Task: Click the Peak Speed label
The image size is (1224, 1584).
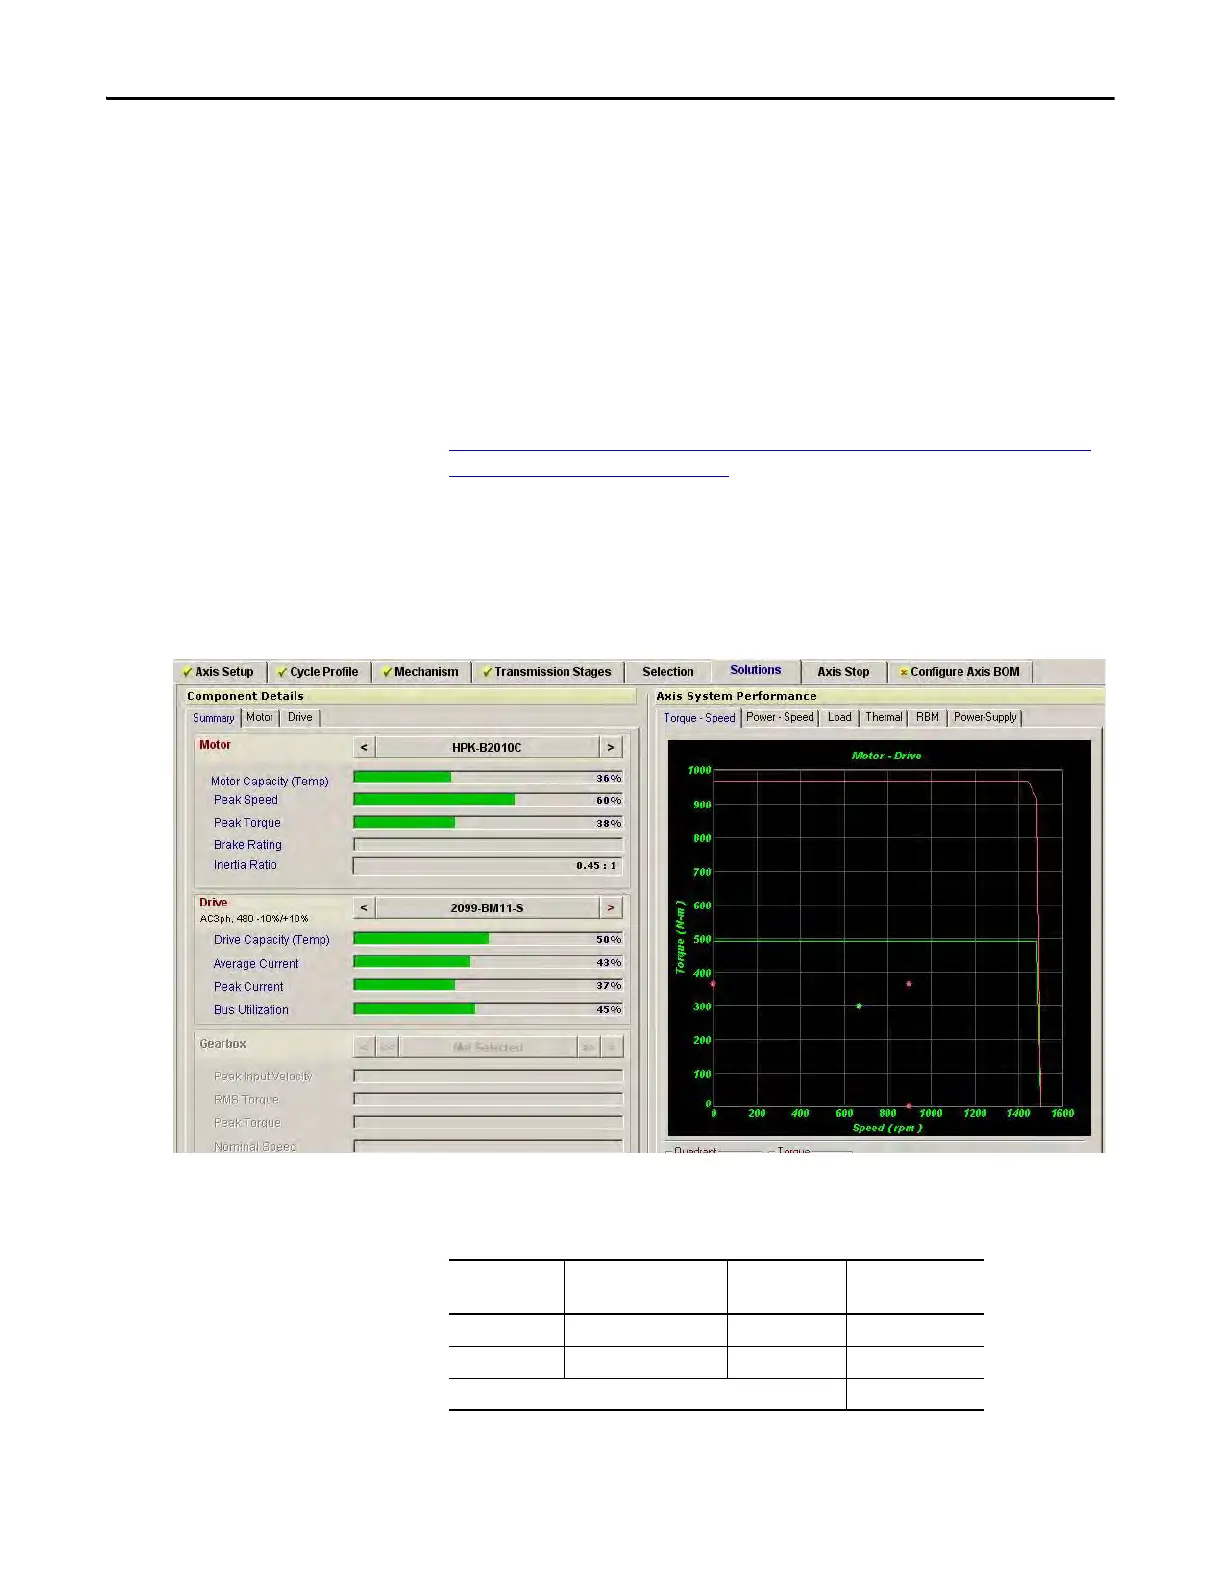Action: (x=245, y=800)
